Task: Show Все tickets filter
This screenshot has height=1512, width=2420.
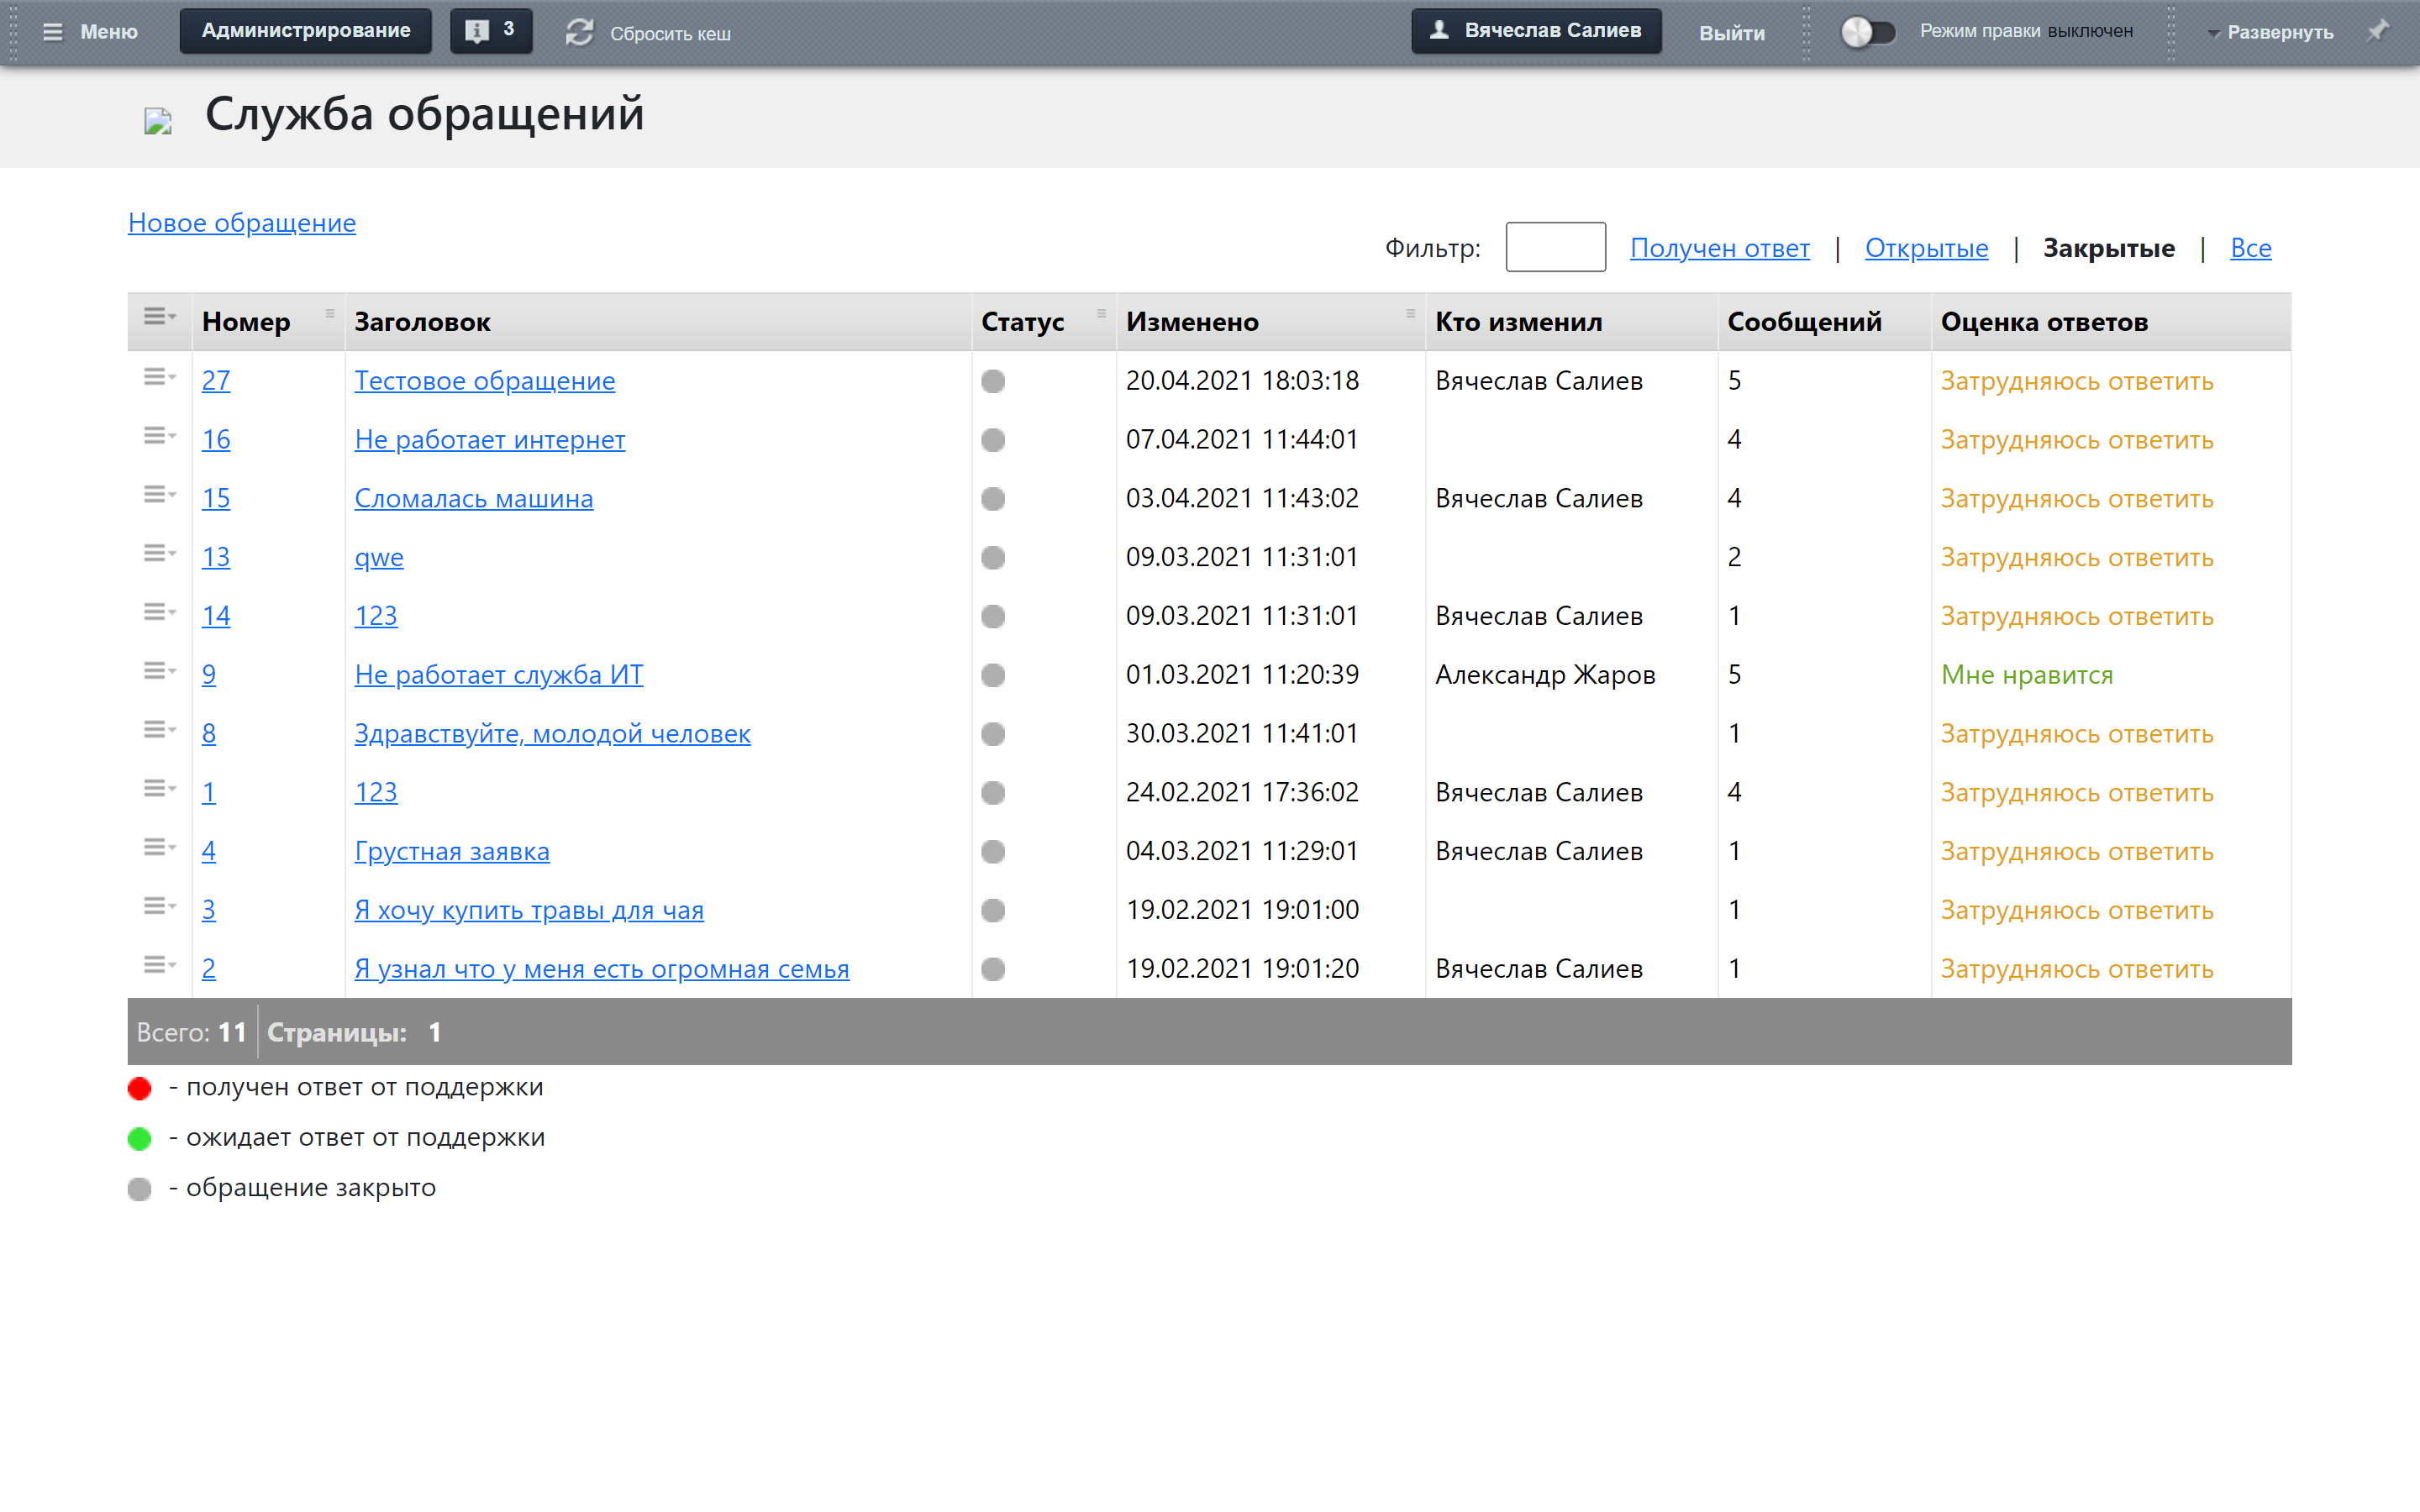Action: click(x=2250, y=248)
